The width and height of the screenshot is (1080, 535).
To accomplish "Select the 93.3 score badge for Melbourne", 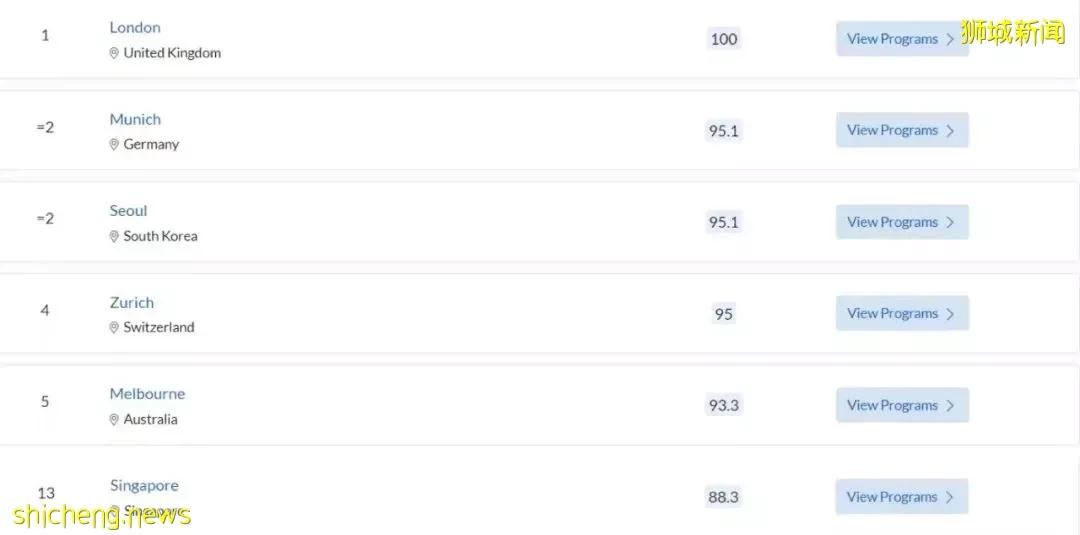I will [x=724, y=406].
